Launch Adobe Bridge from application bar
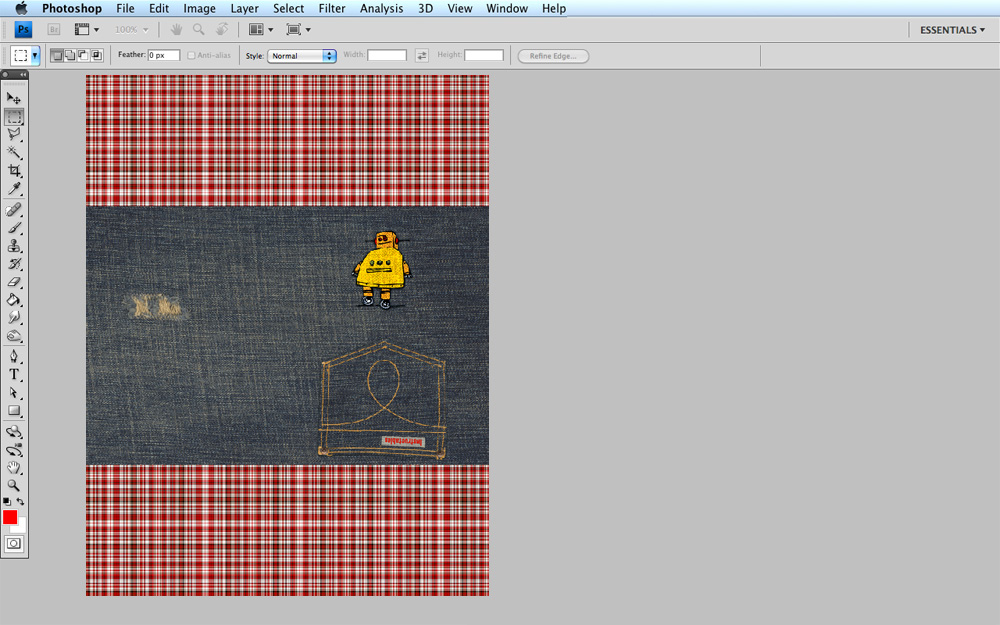The width and height of the screenshot is (1000, 625). coord(54,30)
